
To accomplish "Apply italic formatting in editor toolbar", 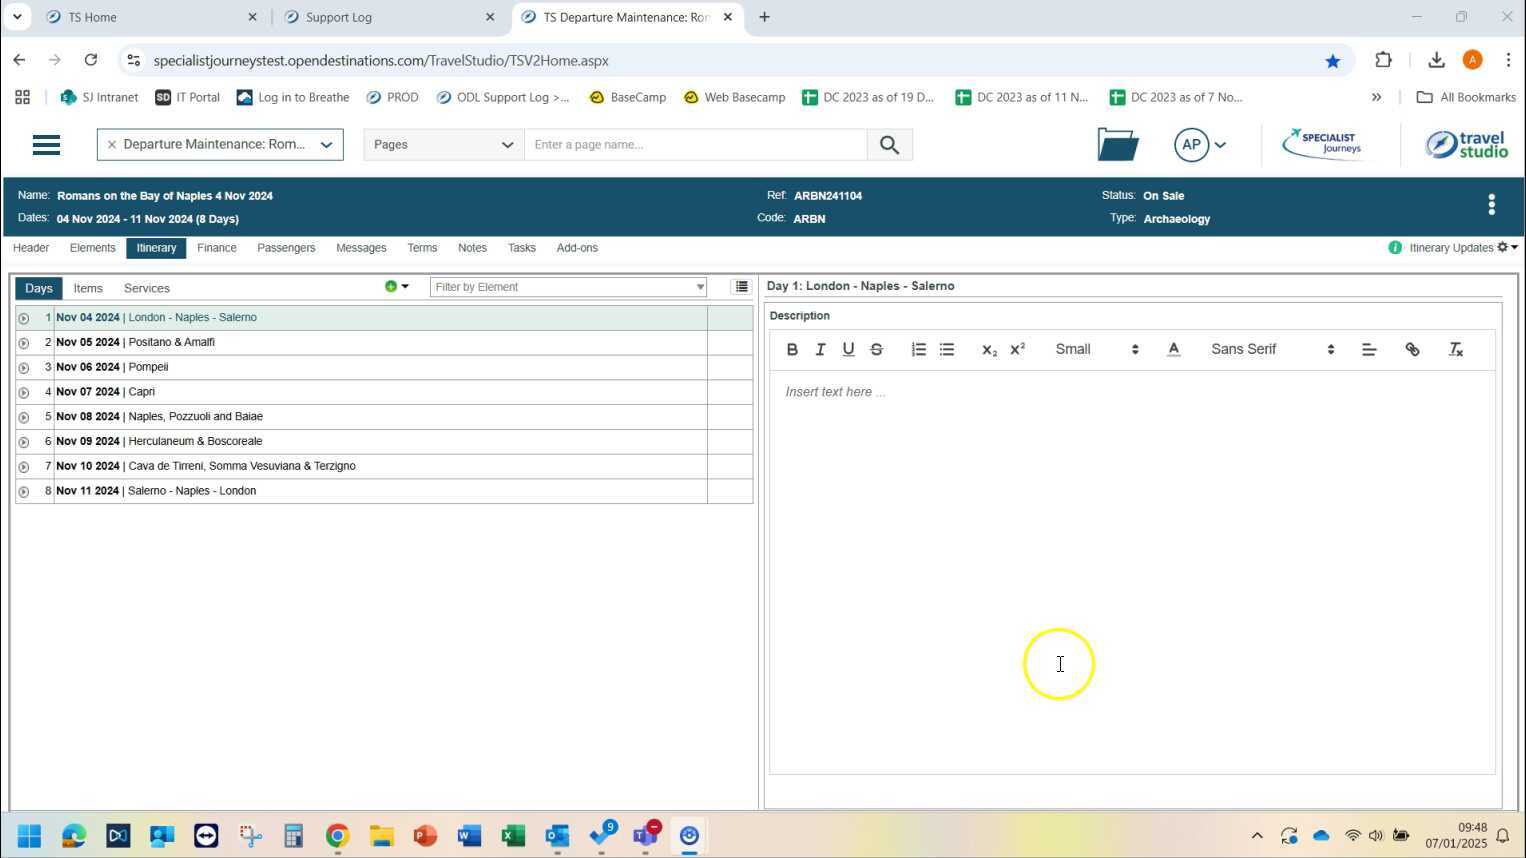I will [820, 350].
